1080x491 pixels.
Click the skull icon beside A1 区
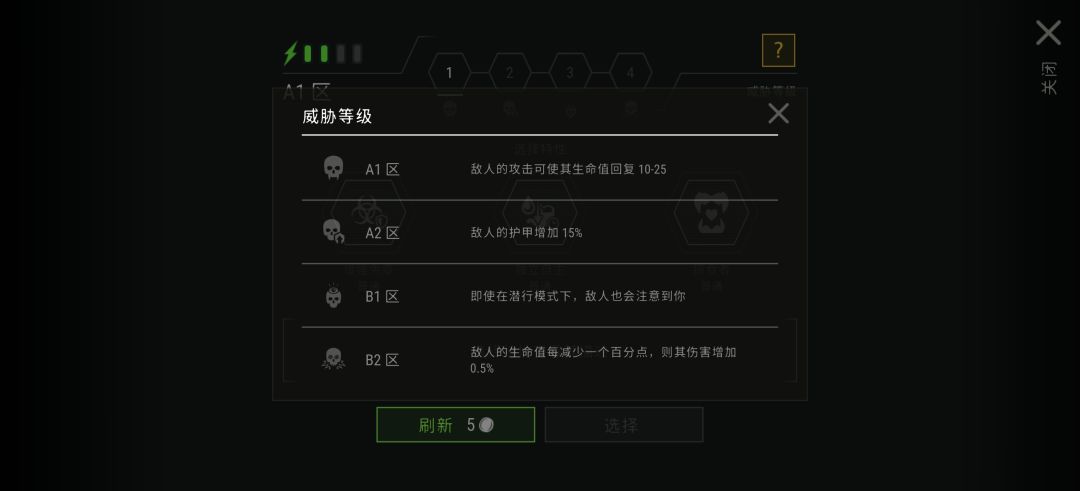click(x=333, y=168)
